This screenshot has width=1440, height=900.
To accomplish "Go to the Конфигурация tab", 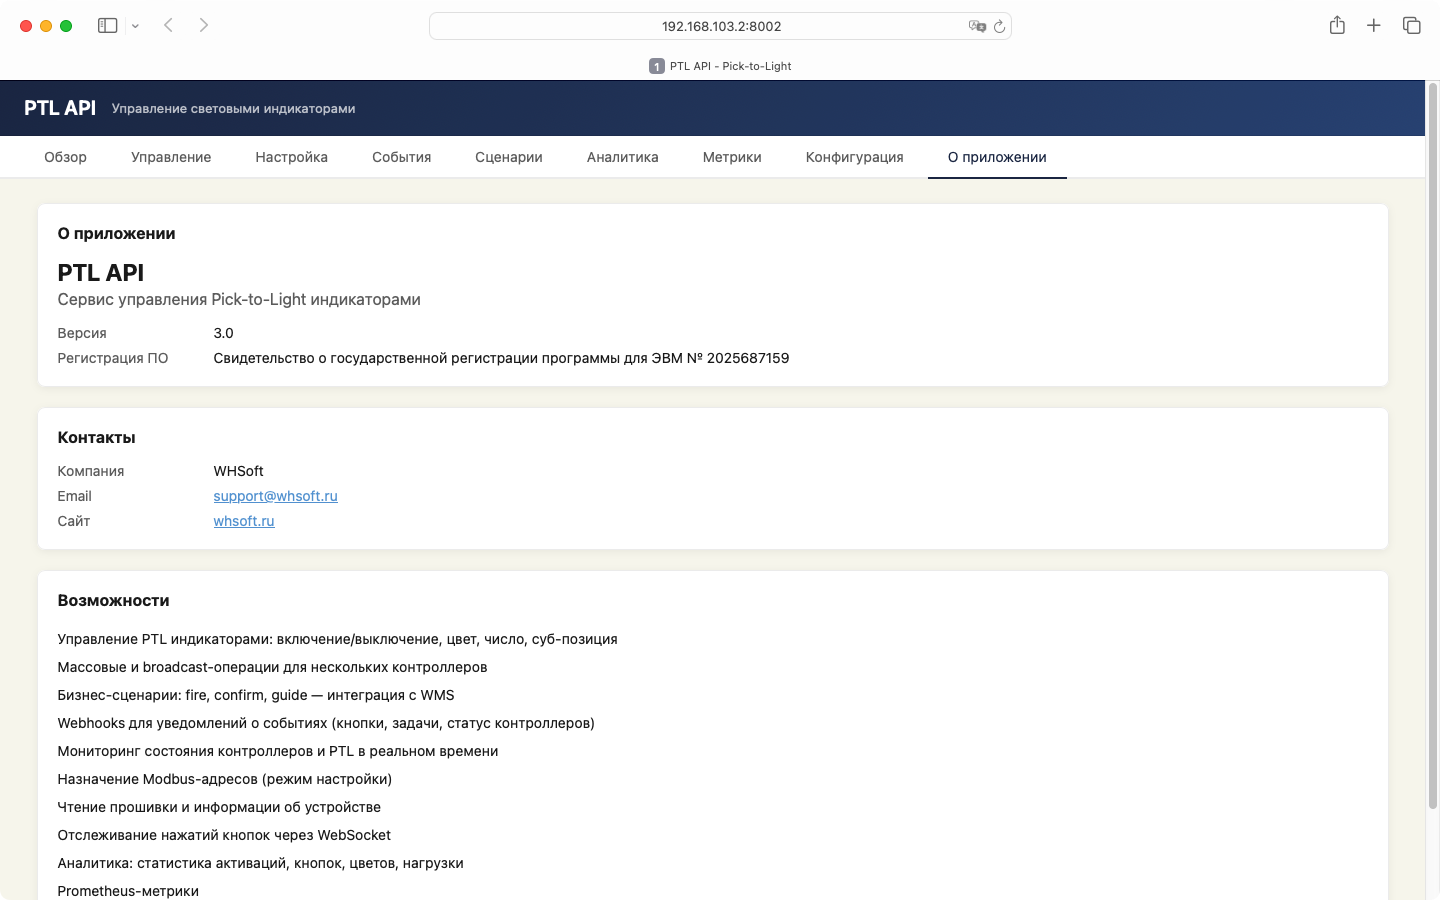I will click(x=854, y=157).
